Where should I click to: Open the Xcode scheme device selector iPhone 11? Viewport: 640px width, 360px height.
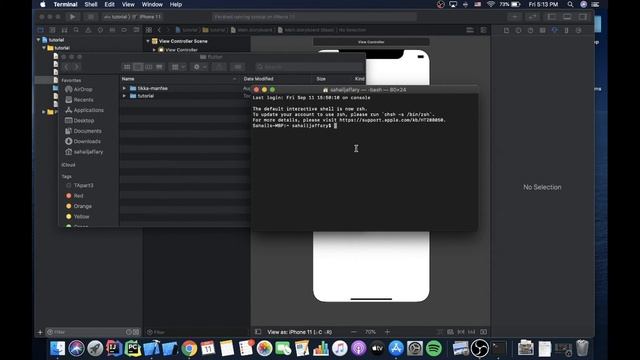click(149, 17)
